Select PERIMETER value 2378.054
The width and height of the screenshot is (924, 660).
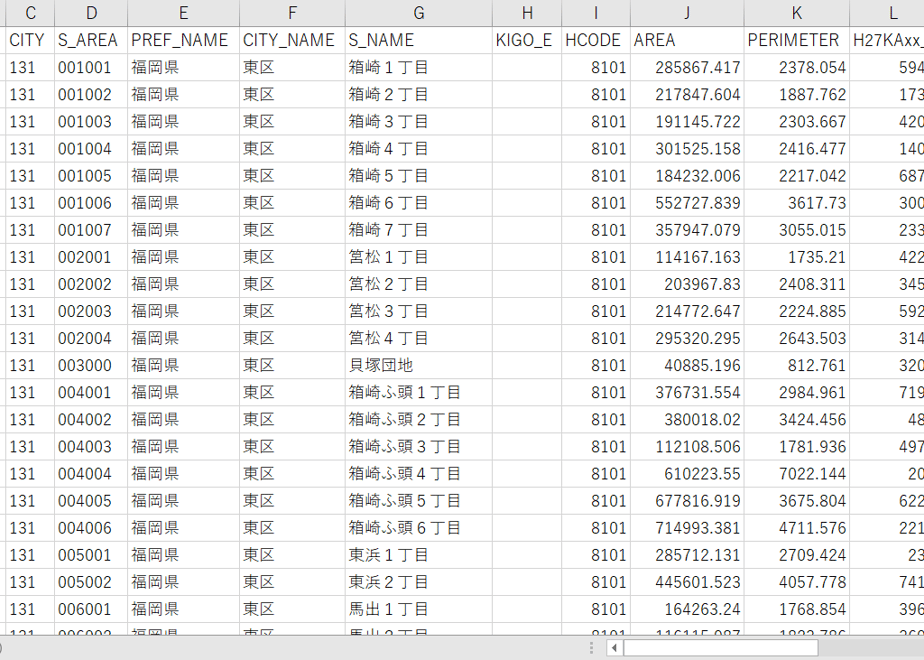point(797,67)
